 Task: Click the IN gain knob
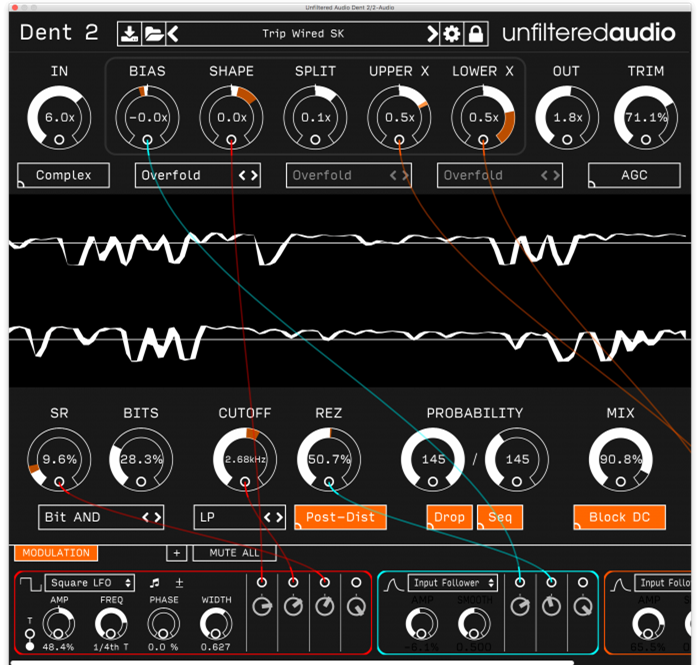pos(59,117)
